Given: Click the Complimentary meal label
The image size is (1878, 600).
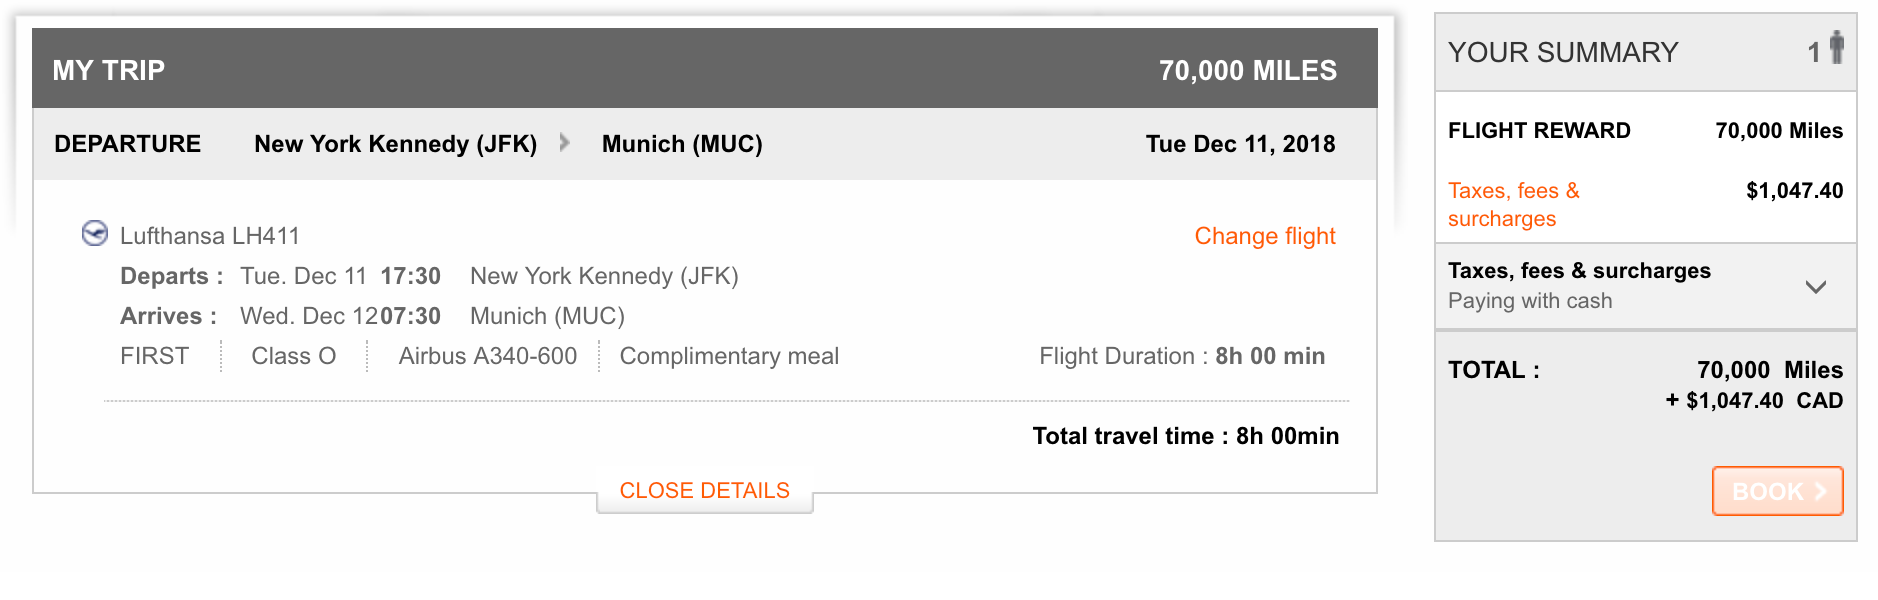Looking at the screenshot, I should [x=729, y=356].
